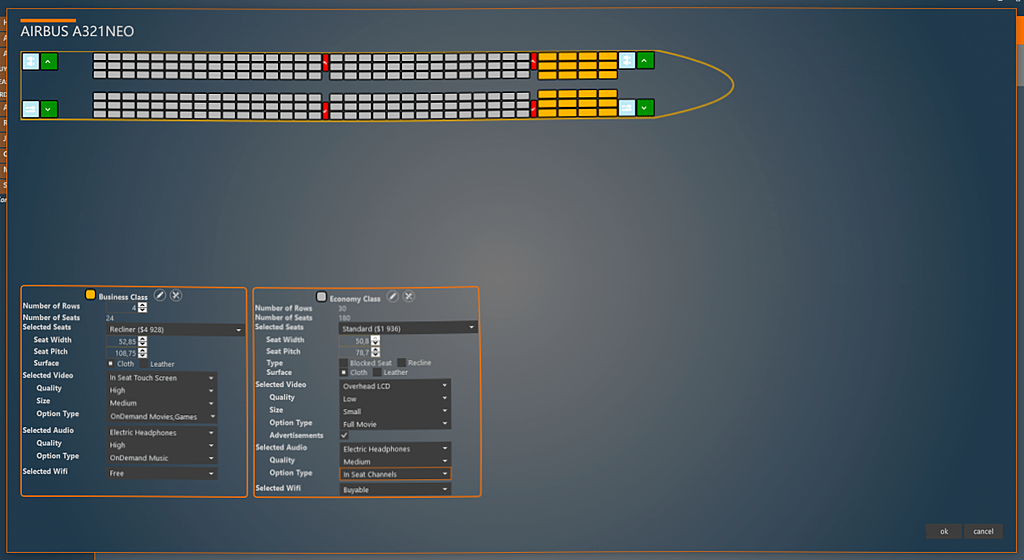Open Economy video Quality Low dropdown
The image size is (1024, 560).
pos(395,399)
